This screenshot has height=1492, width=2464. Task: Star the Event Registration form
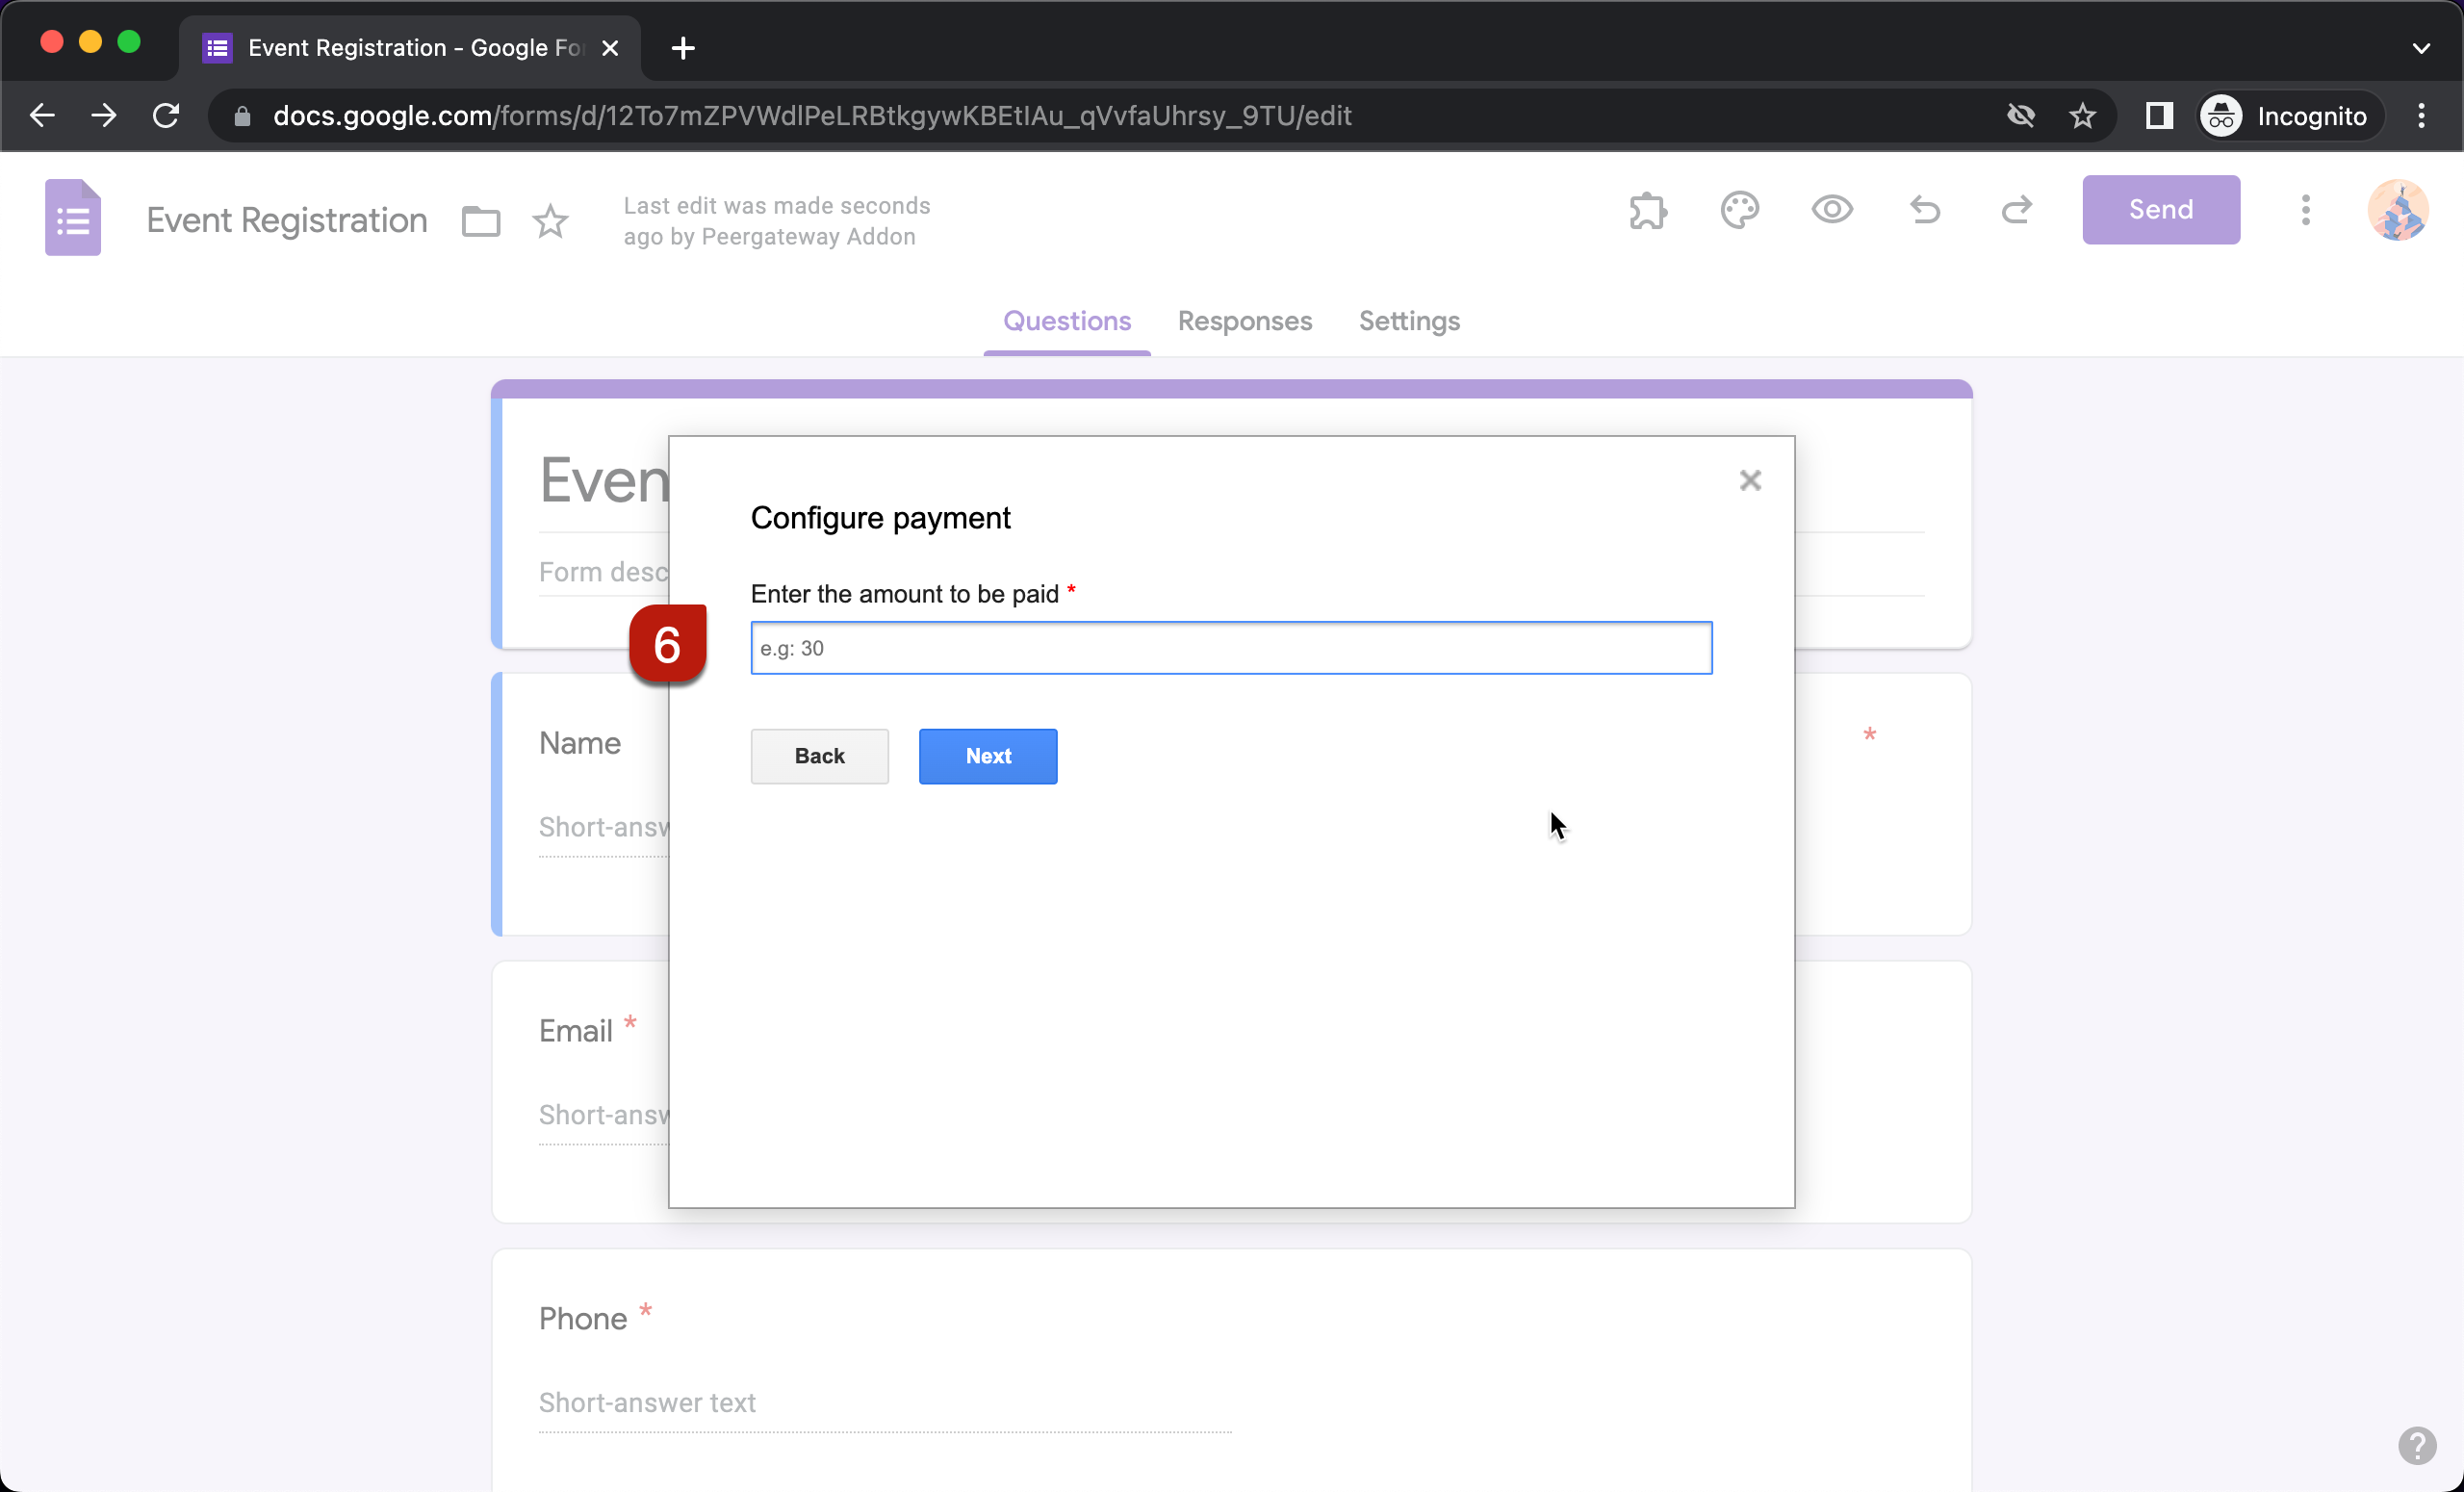point(550,221)
